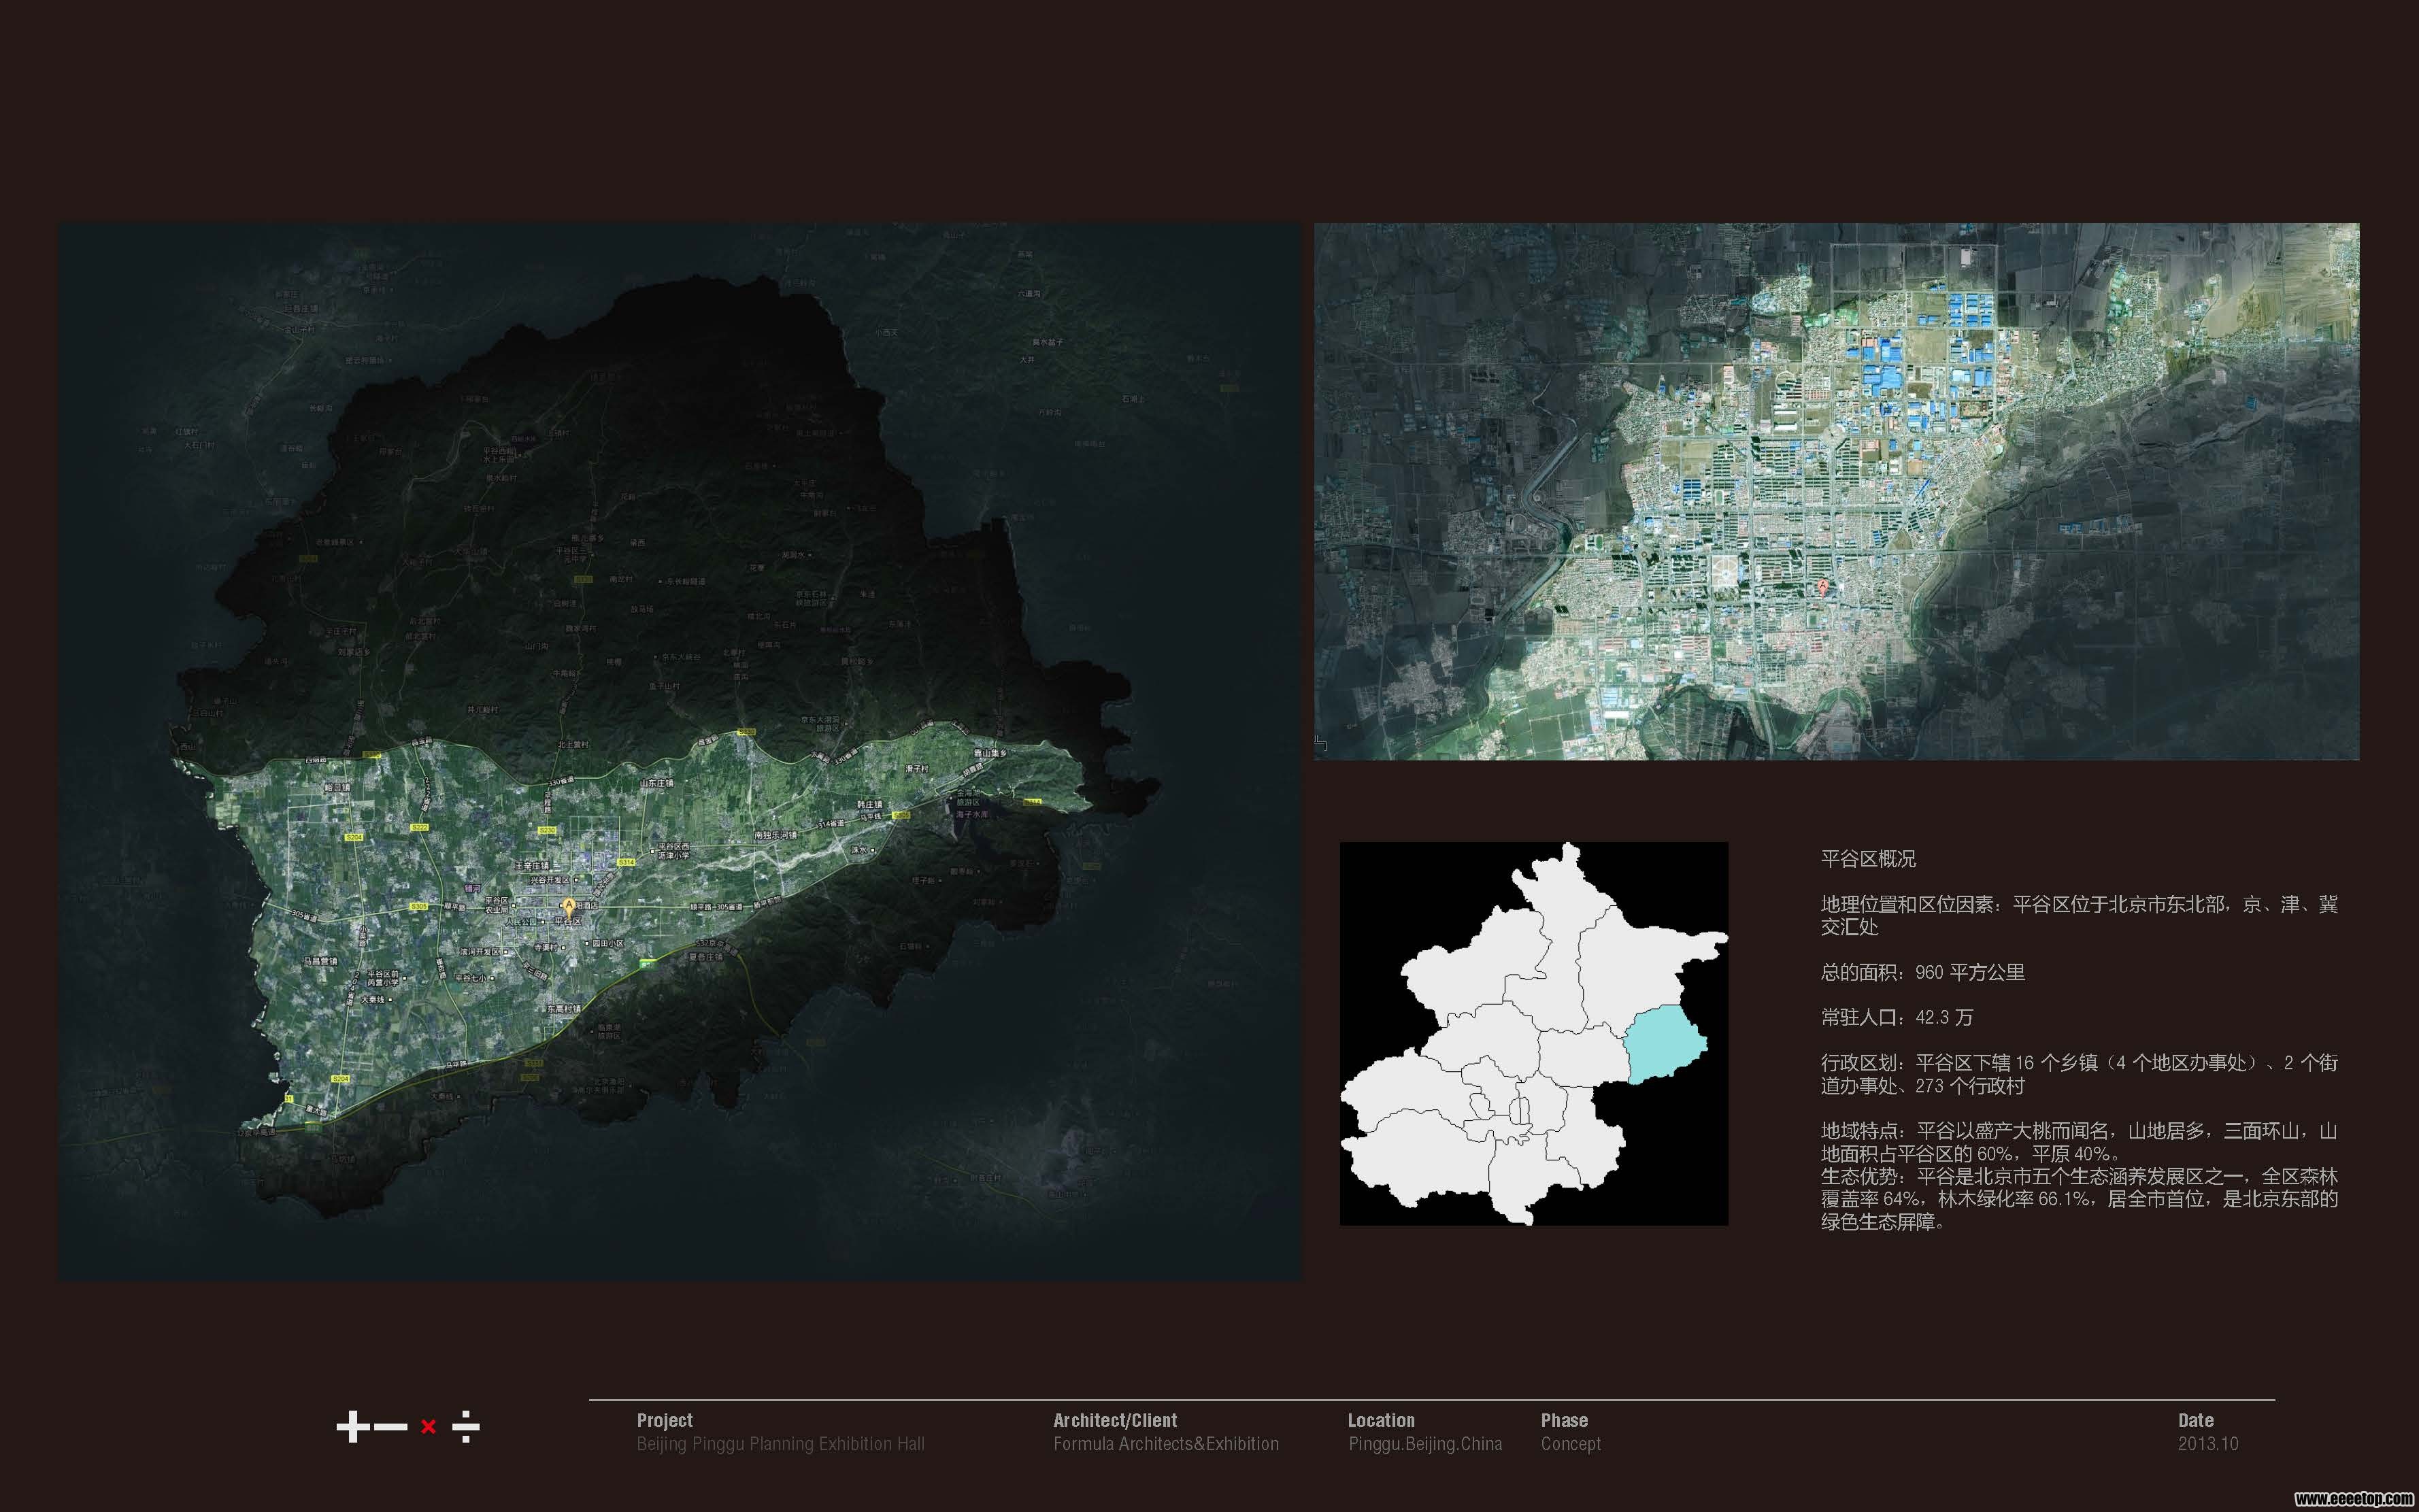Image resolution: width=2419 pixels, height=1512 pixels.
Task: Click 'Pinggu.Beijing.China' text
Action: [x=1425, y=1444]
